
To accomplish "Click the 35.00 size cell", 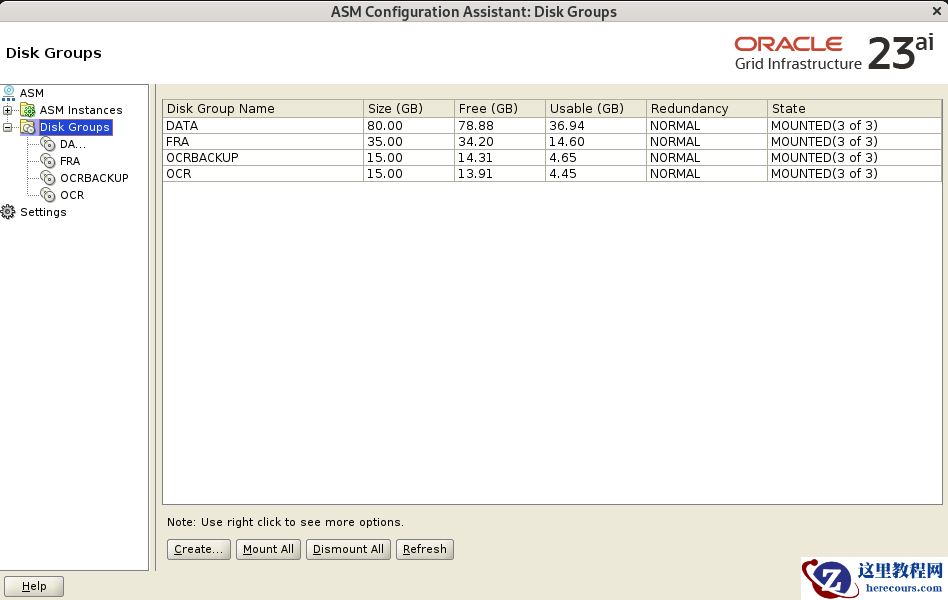I will tap(409, 142).
